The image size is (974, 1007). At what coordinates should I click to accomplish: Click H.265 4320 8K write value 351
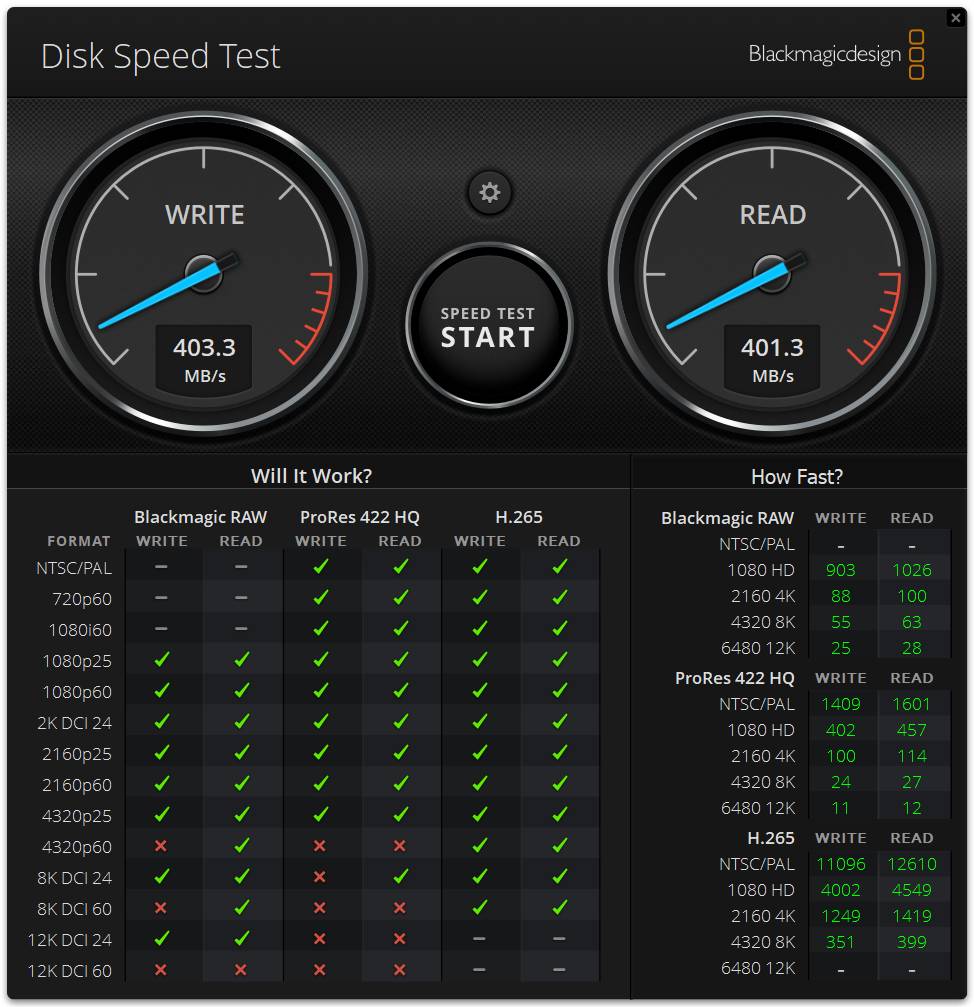(x=840, y=942)
